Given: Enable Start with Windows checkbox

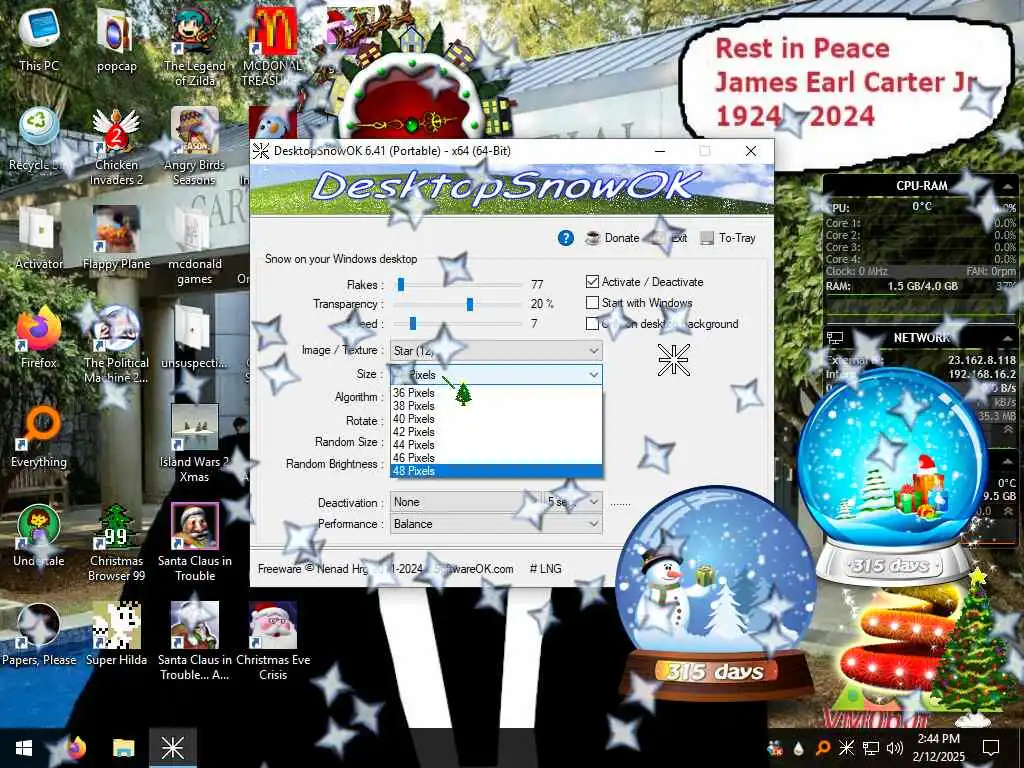Looking at the screenshot, I should coord(592,303).
